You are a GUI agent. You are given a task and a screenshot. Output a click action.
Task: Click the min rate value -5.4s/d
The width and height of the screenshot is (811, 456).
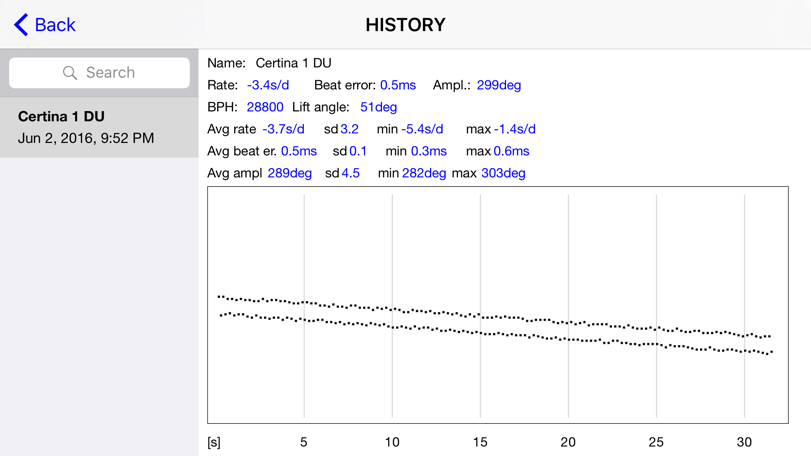click(x=422, y=129)
